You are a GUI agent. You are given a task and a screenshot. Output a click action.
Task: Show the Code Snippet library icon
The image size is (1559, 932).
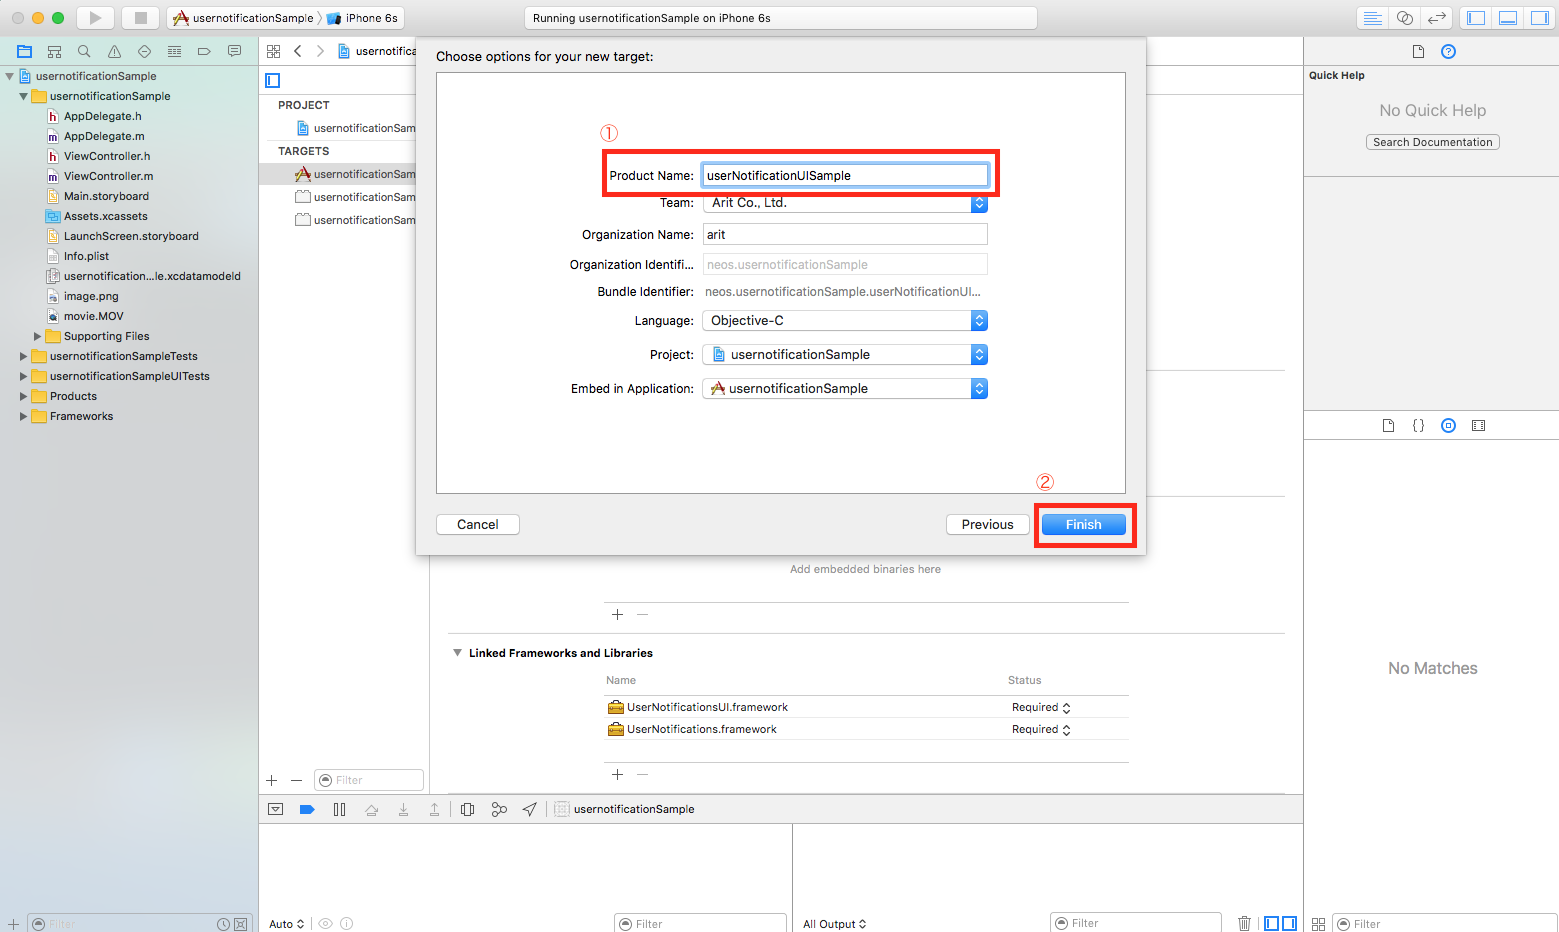pyautogui.click(x=1418, y=425)
